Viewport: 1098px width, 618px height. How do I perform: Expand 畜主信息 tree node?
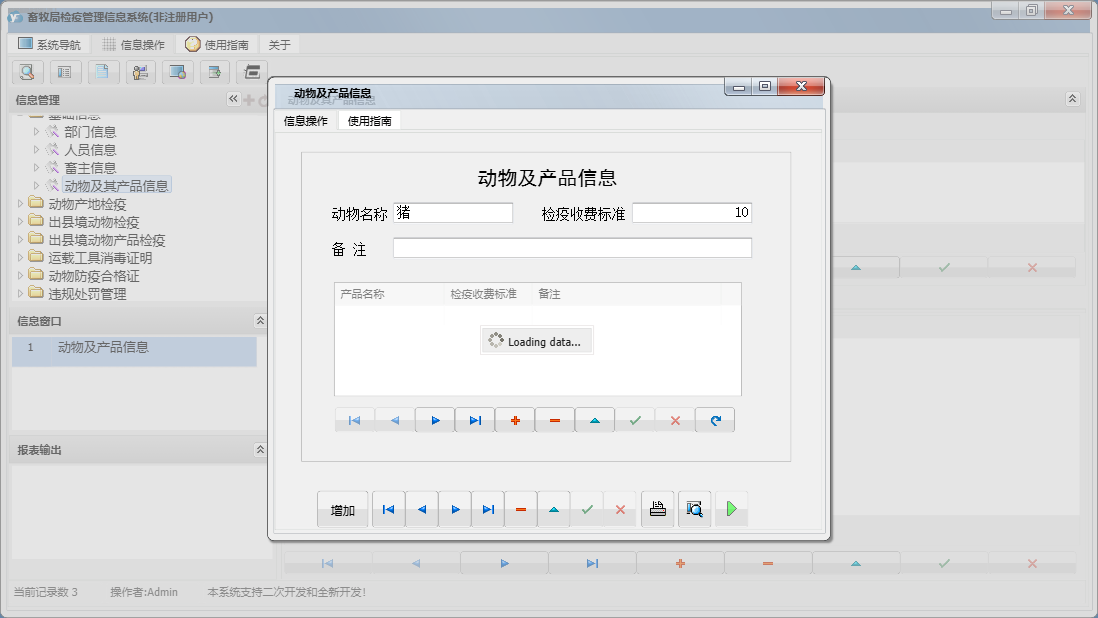point(36,167)
